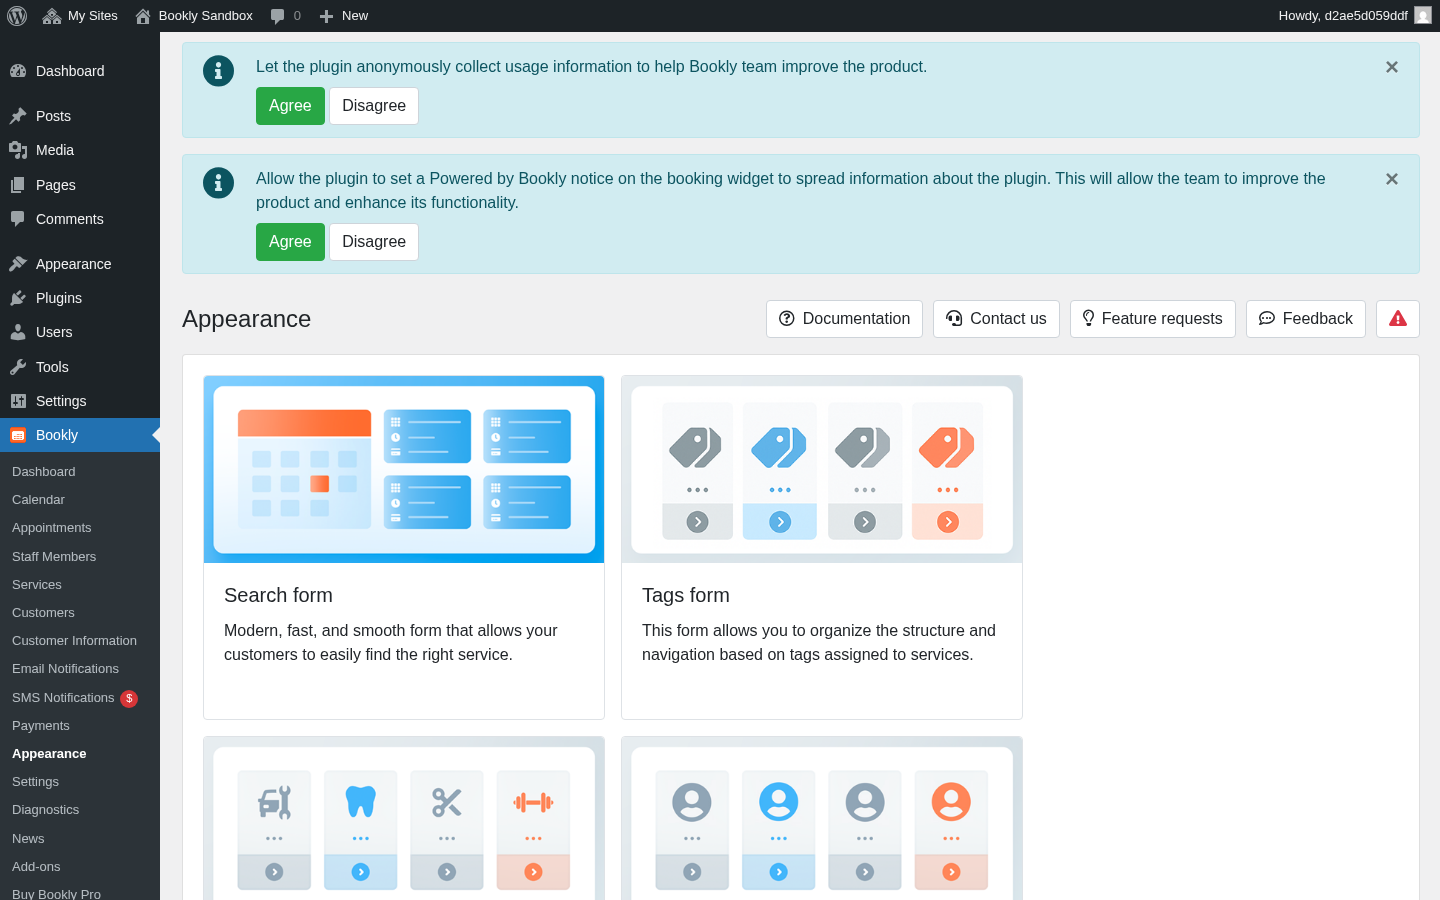This screenshot has width=1440, height=900.
Task: Open the New content menu
Action: 343,16
